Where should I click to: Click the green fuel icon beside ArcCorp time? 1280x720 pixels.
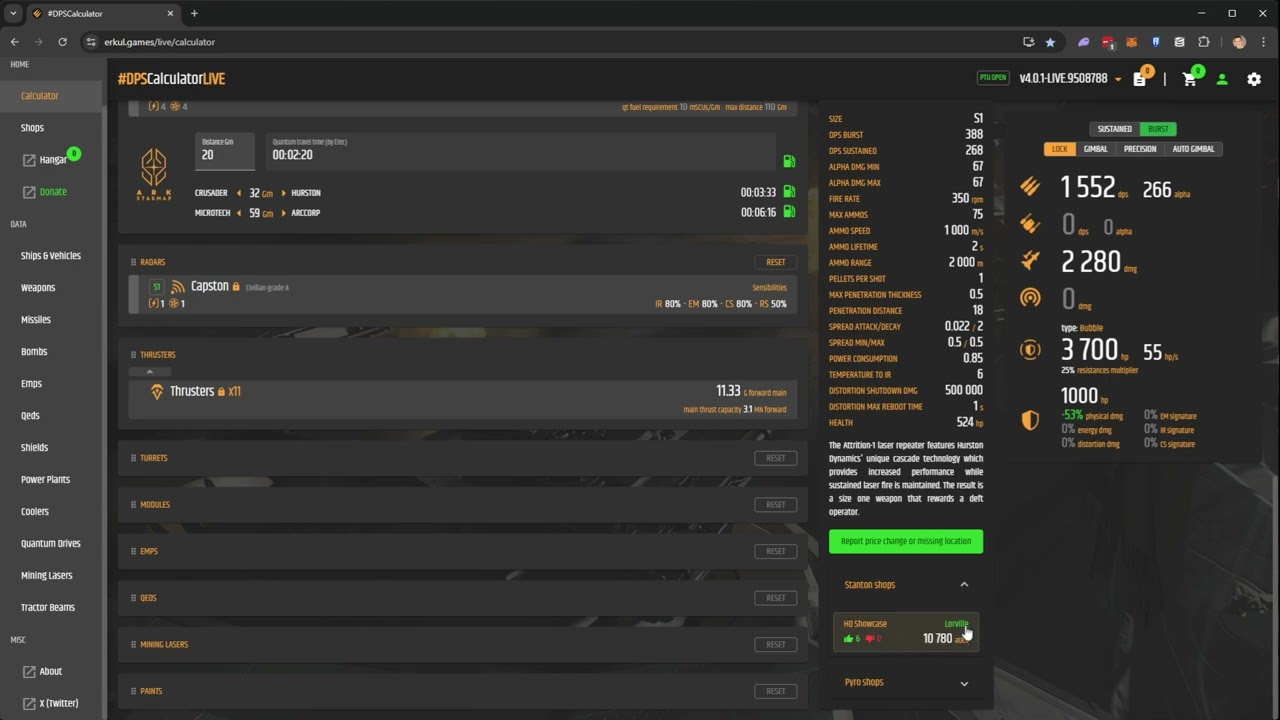pyautogui.click(x=789, y=212)
